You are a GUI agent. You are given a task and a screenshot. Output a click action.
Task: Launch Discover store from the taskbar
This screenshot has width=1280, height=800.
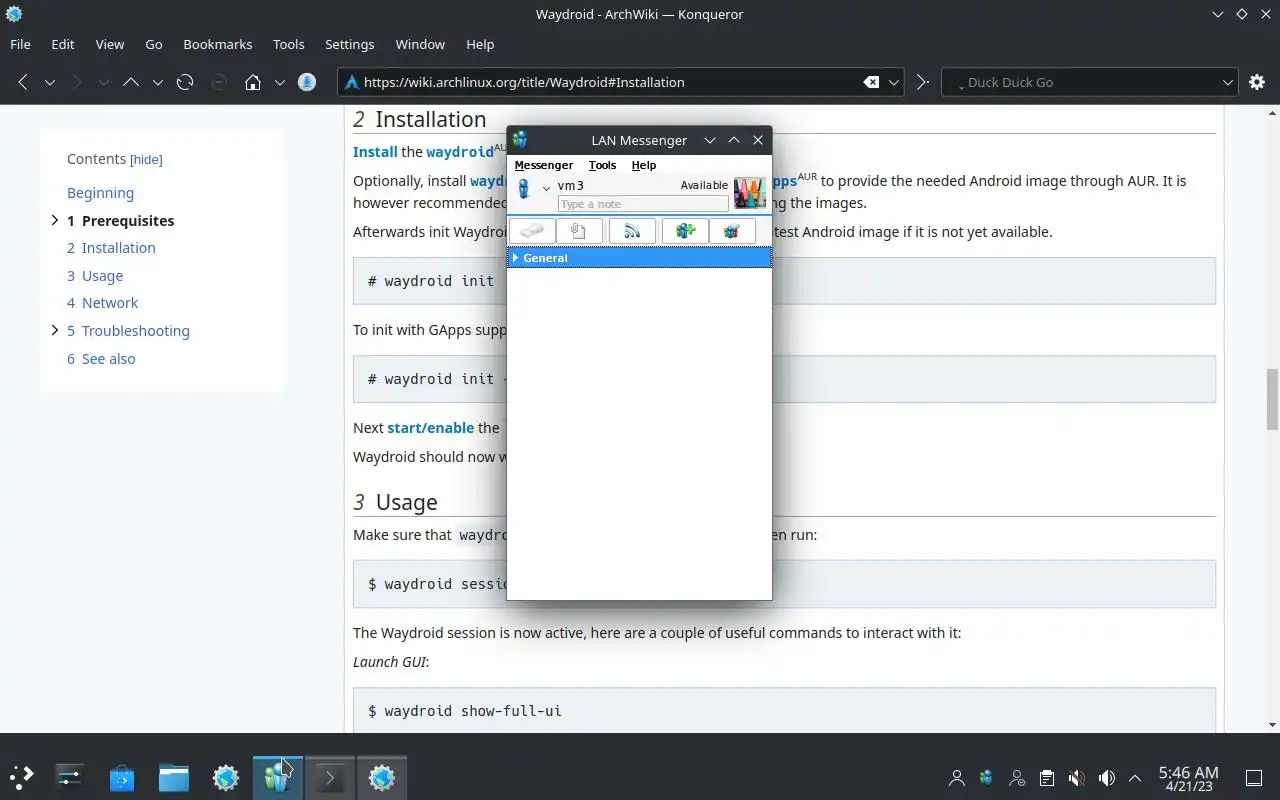click(122, 776)
